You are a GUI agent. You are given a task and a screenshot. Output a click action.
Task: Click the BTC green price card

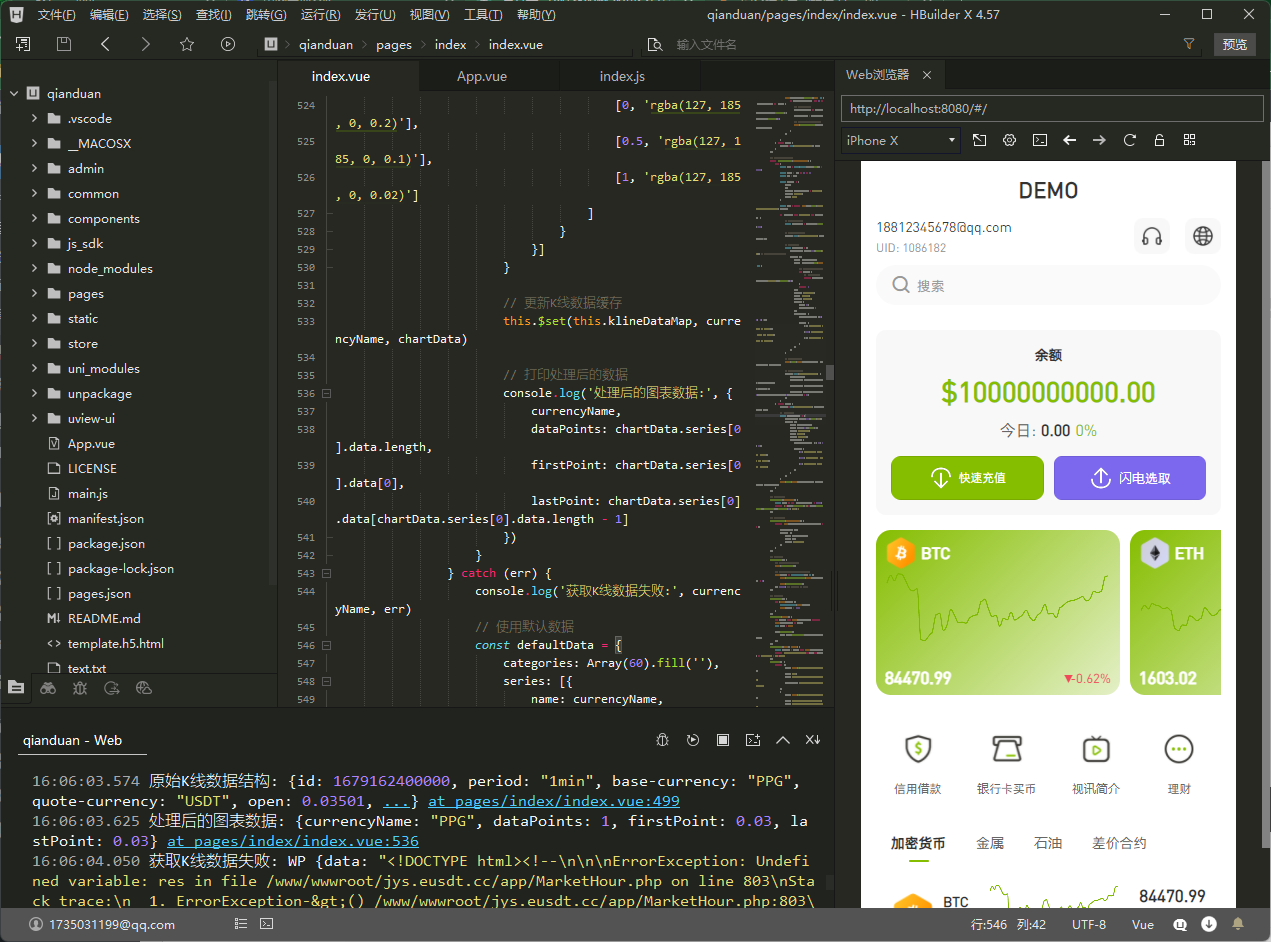(x=997, y=612)
